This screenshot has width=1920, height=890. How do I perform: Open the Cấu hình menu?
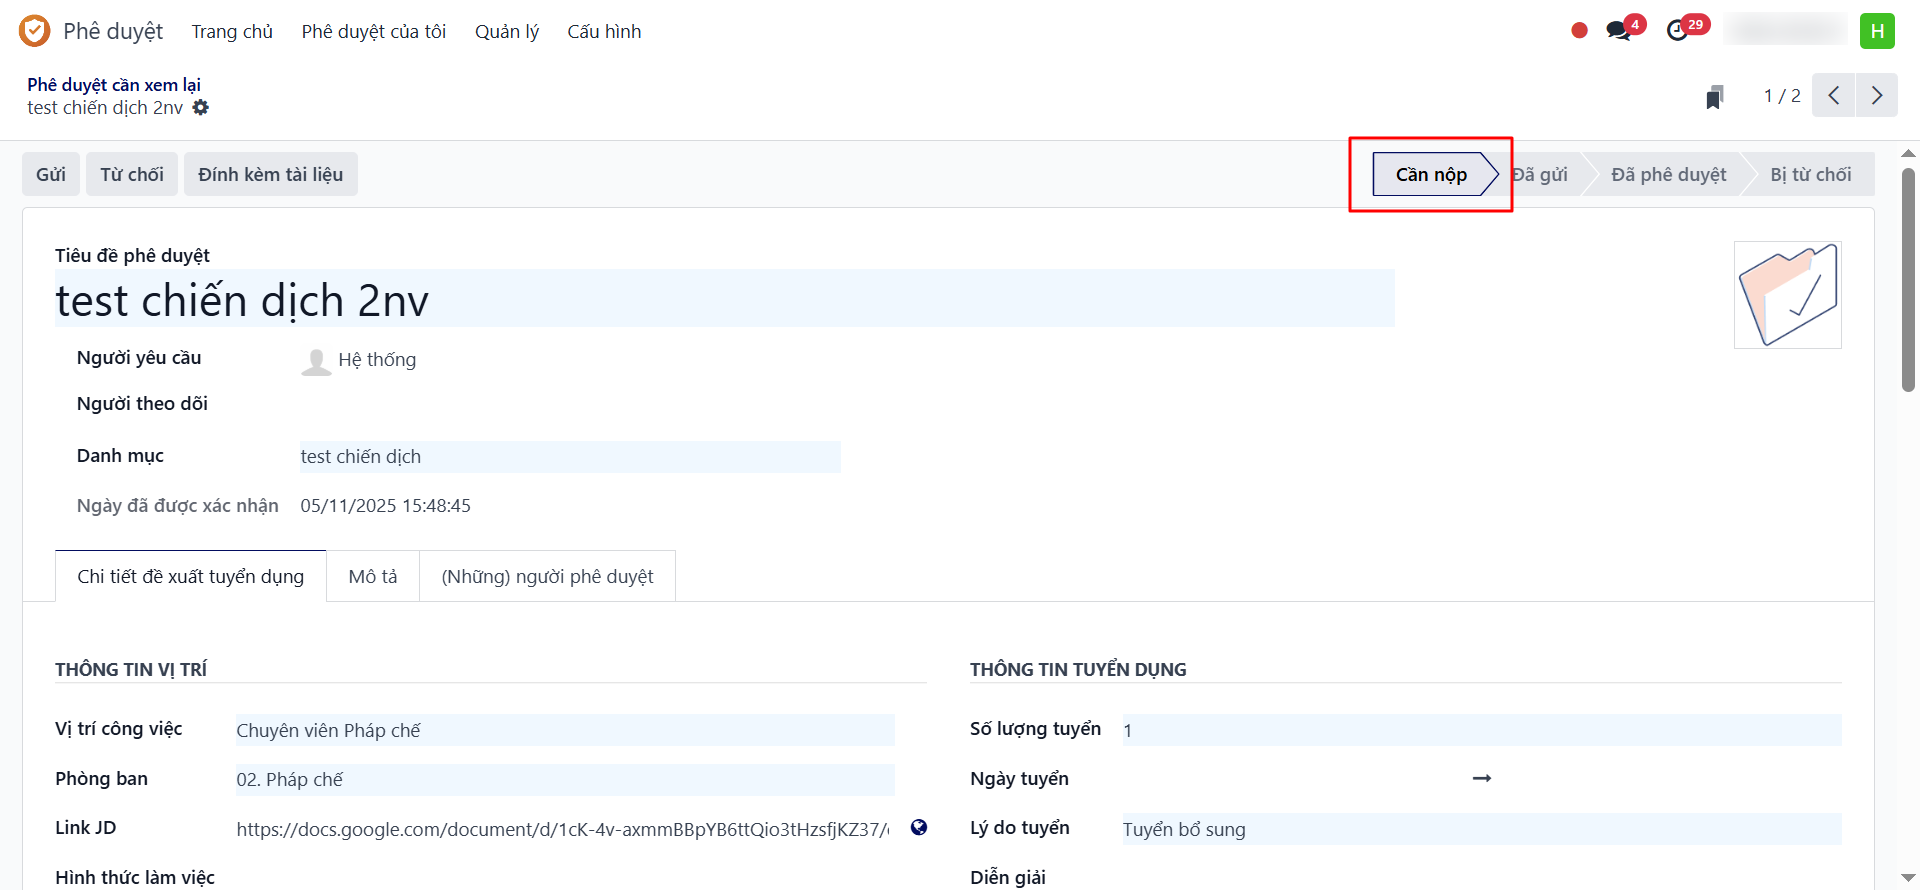tap(604, 32)
